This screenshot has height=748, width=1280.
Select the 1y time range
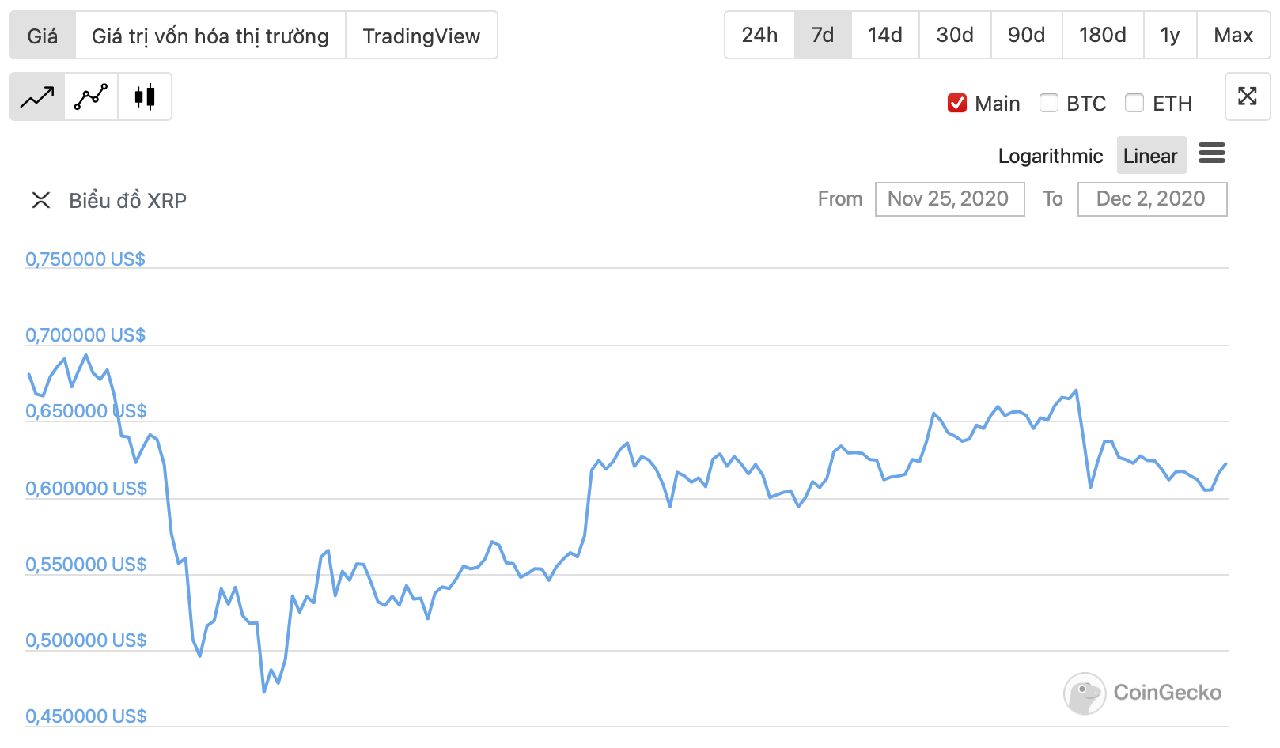1170,35
